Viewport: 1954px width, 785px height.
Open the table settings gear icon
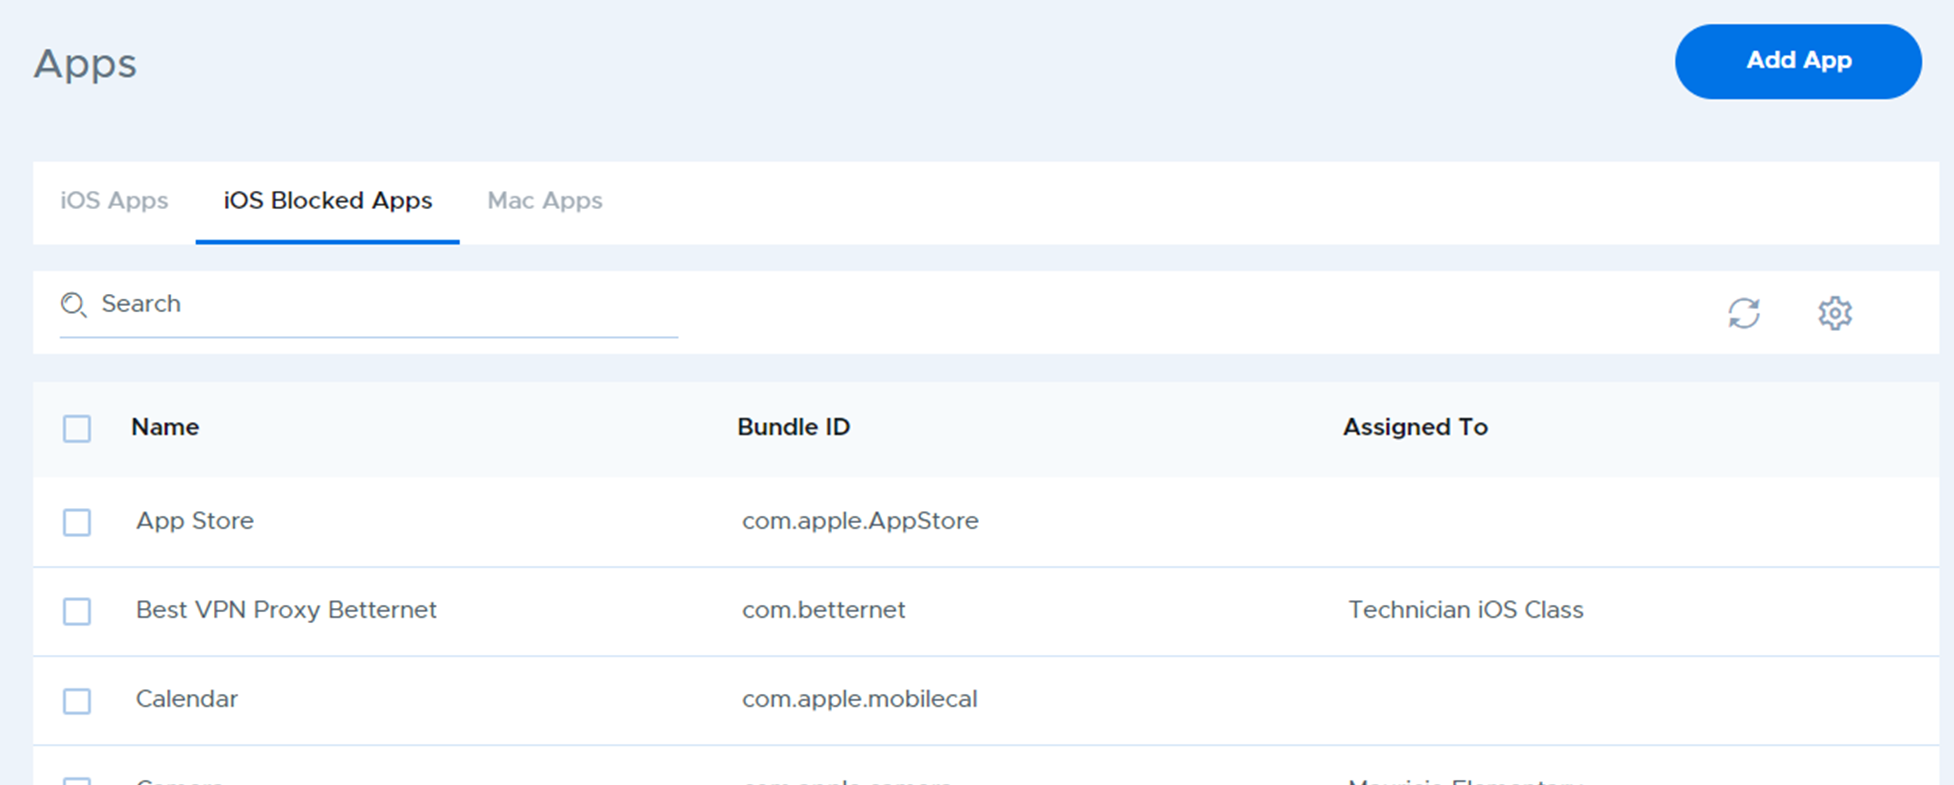1835,313
